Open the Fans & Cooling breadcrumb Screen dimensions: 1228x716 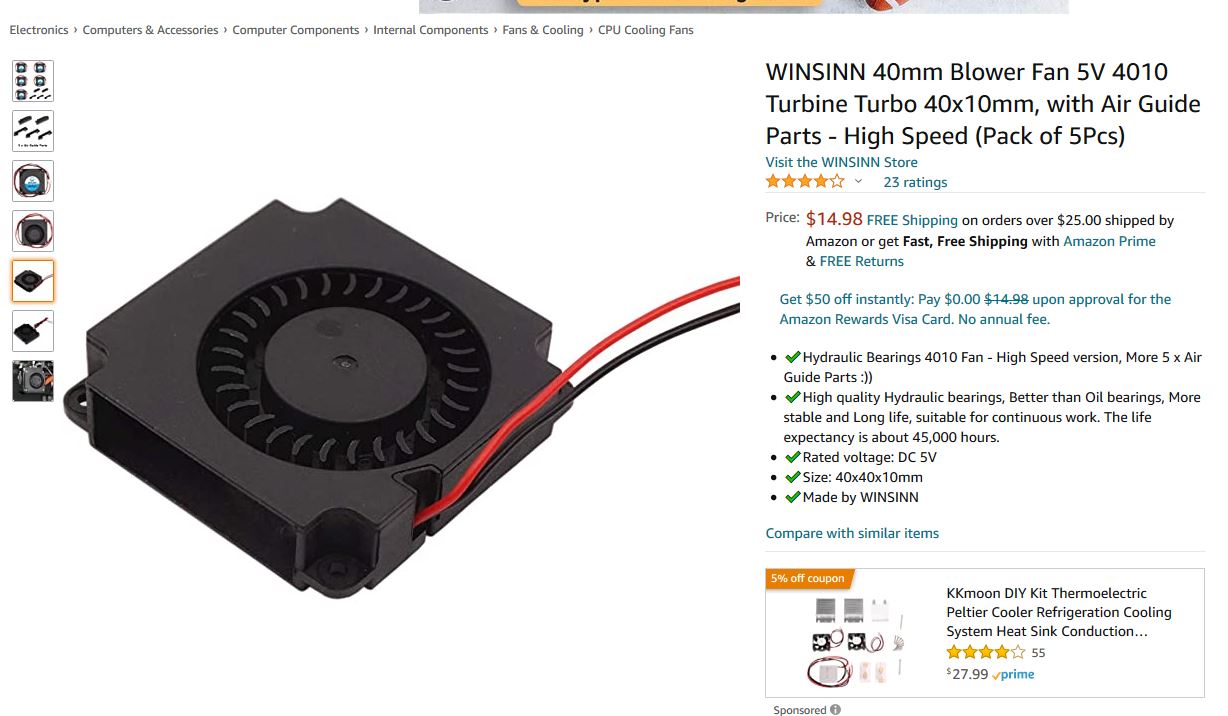(x=543, y=30)
